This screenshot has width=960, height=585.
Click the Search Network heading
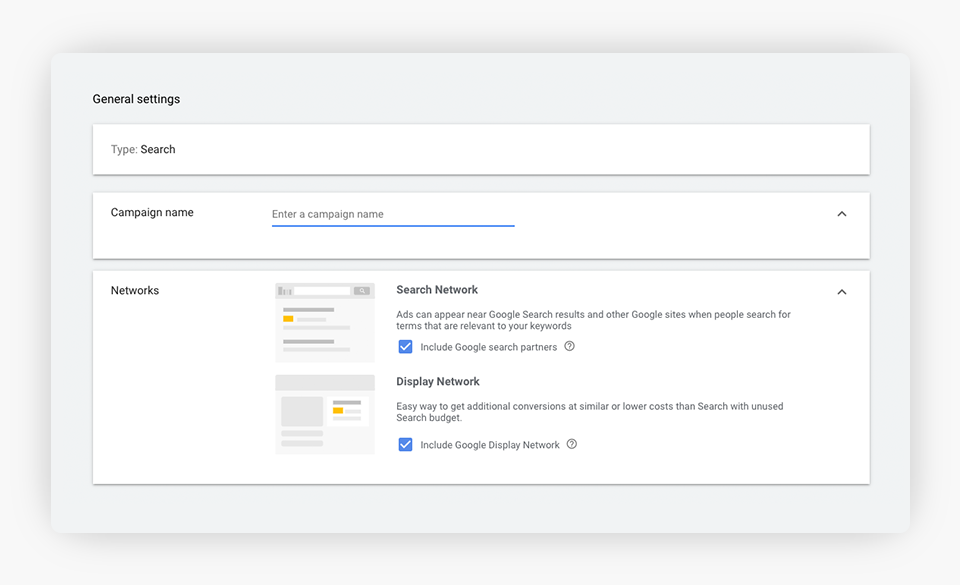(x=437, y=290)
